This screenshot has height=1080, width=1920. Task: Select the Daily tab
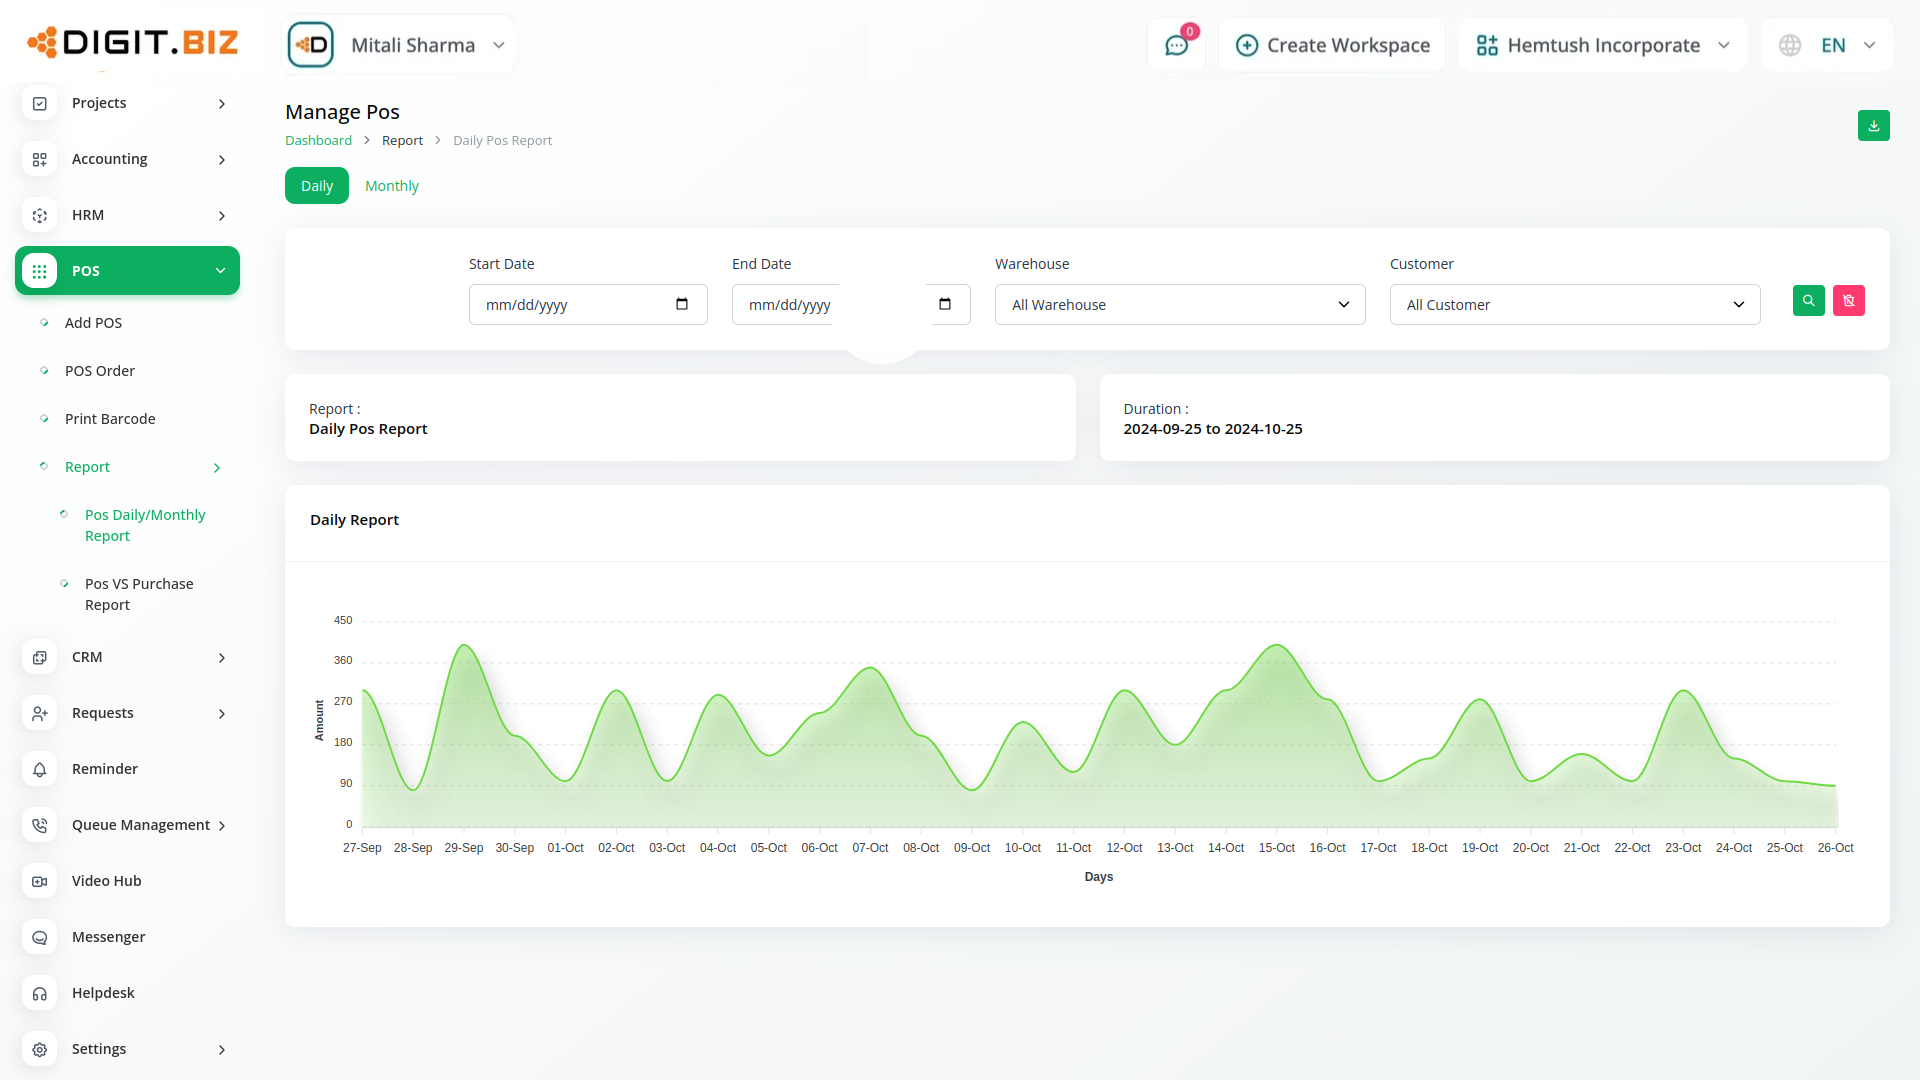click(x=316, y=186)
